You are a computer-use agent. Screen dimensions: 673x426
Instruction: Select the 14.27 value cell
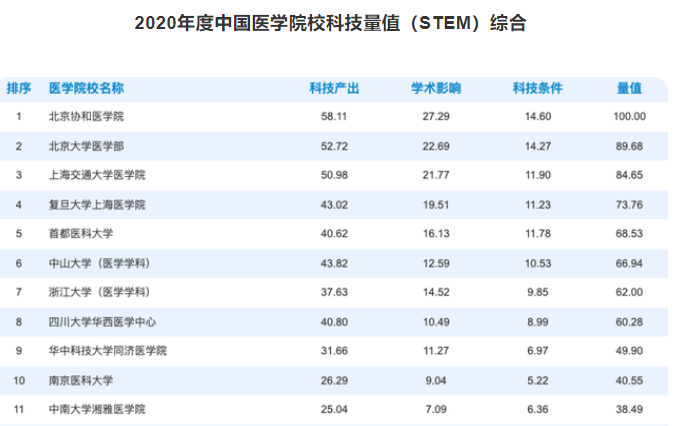pos(537,146)
